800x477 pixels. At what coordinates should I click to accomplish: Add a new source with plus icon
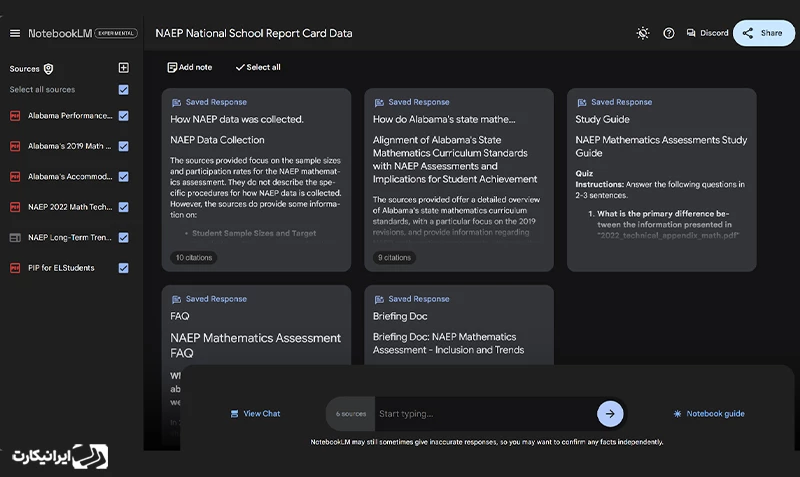pos(123,68)
